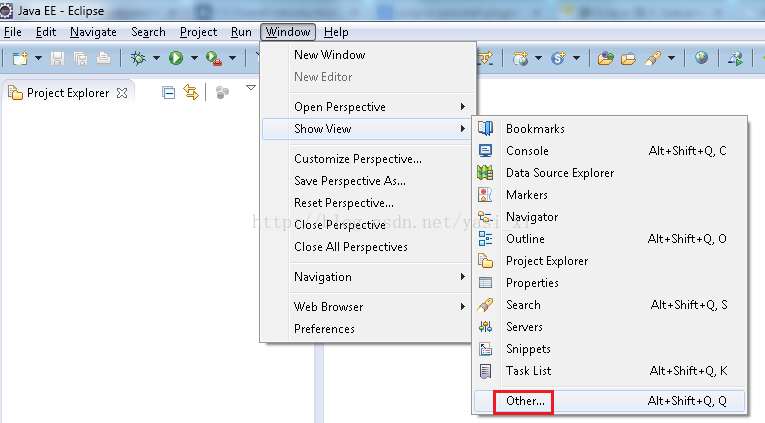Close the open Window menu
The height and width of the screenshot is (423, 765).
click(x=288, y=32)
